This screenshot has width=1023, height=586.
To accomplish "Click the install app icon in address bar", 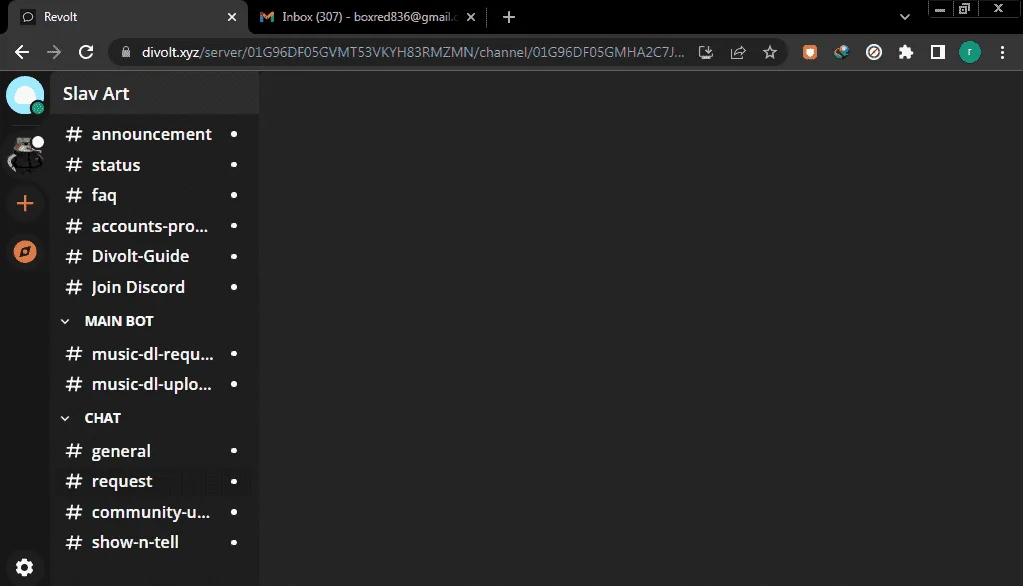I will (705, 52).
